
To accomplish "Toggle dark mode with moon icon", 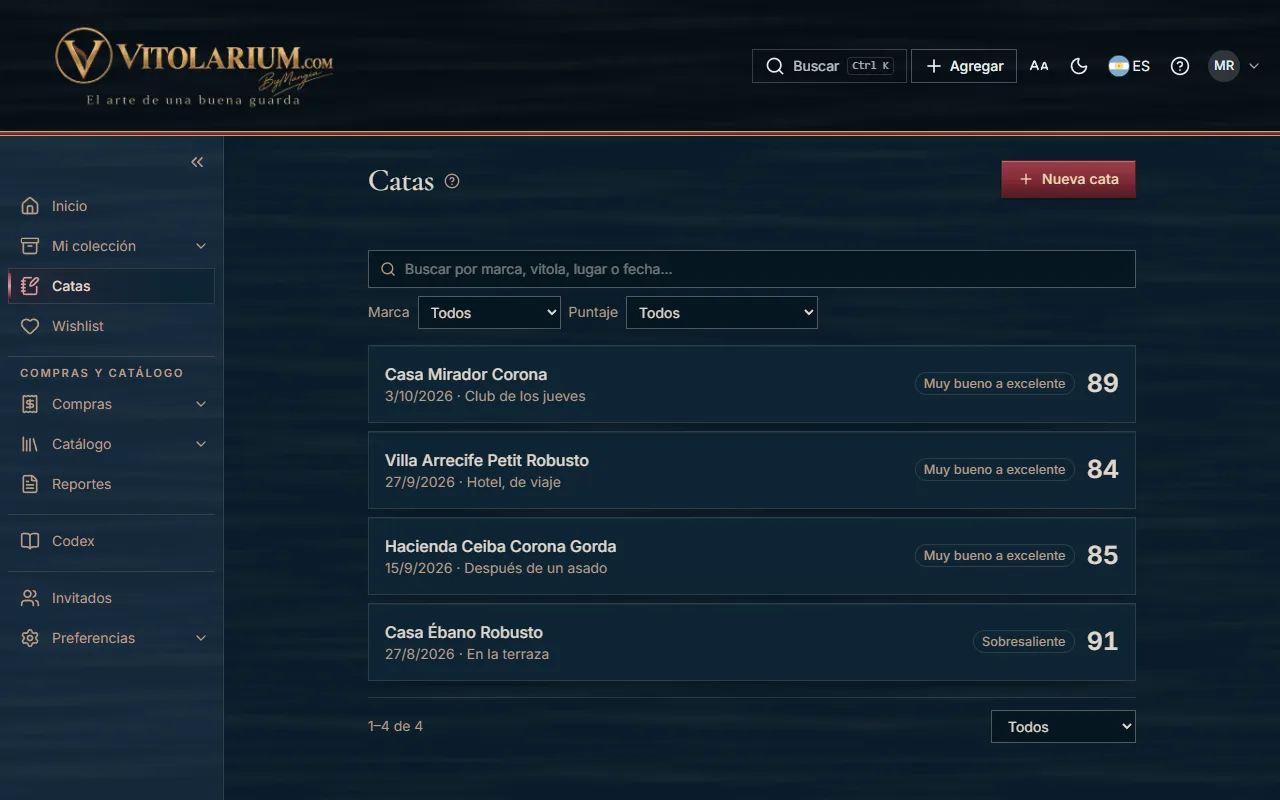I will pos(1079,66).
